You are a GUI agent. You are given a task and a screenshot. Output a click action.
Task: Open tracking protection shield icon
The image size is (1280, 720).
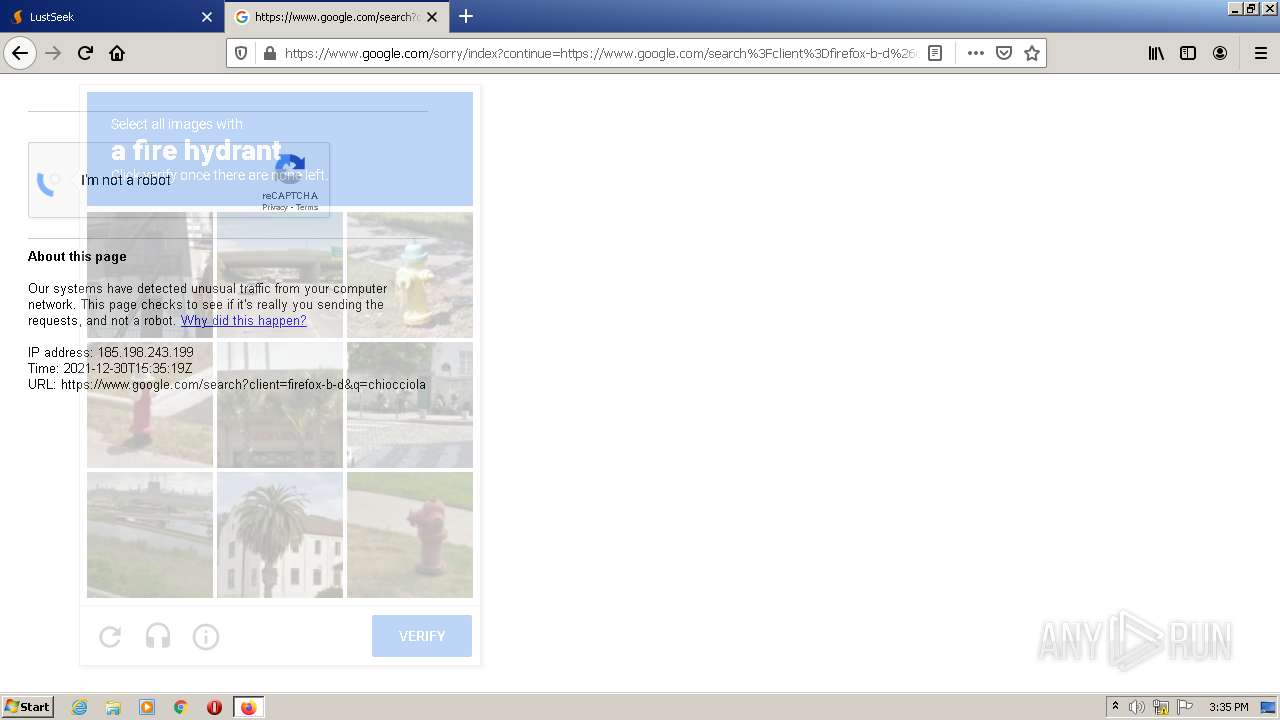pyautogui.click(x=241, y=53)
